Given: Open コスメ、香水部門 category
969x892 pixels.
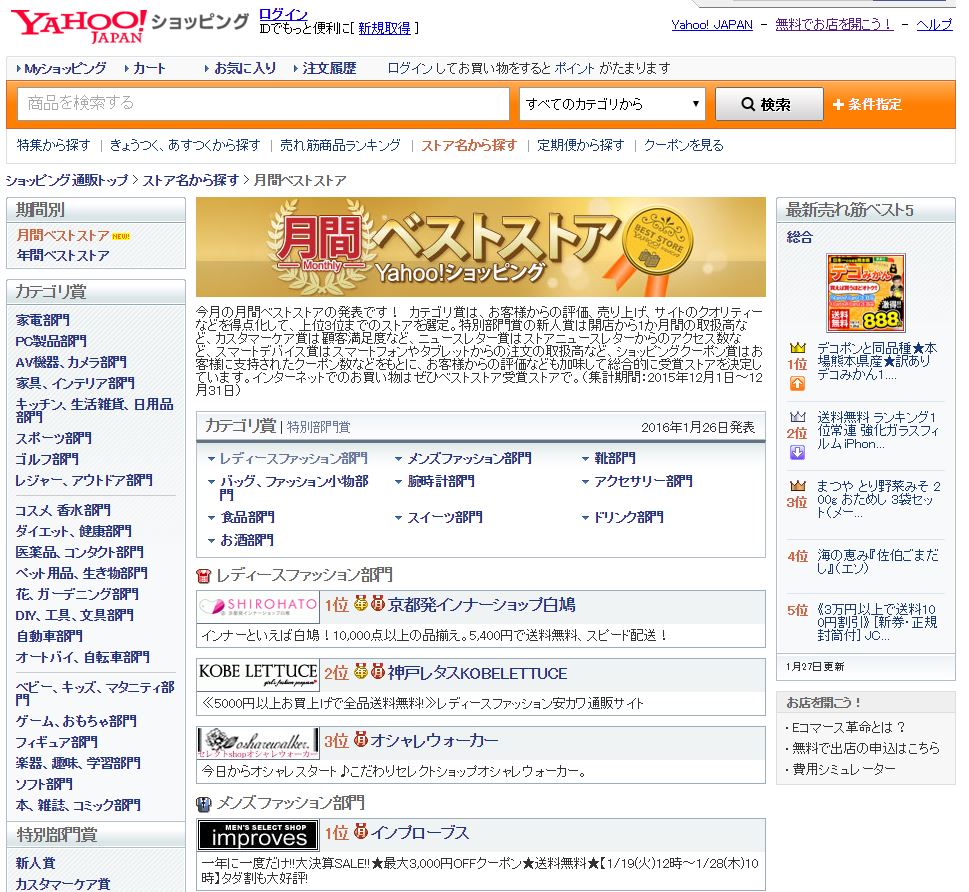Looking at the screenshot, I should tap(63, 510).
